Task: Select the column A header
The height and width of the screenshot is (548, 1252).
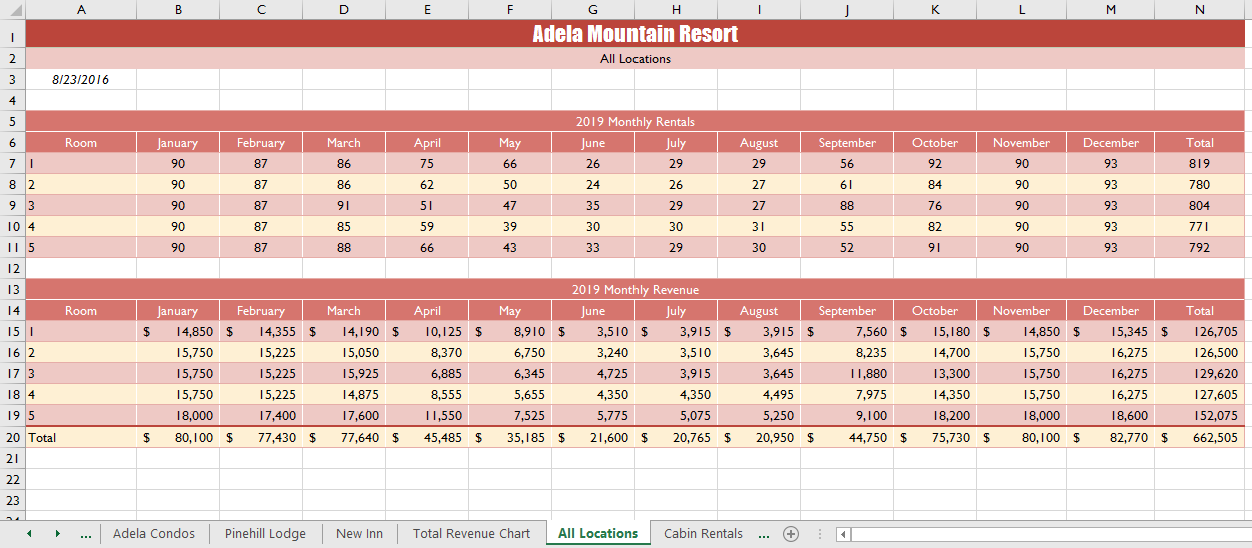Action: click(81, 9)
